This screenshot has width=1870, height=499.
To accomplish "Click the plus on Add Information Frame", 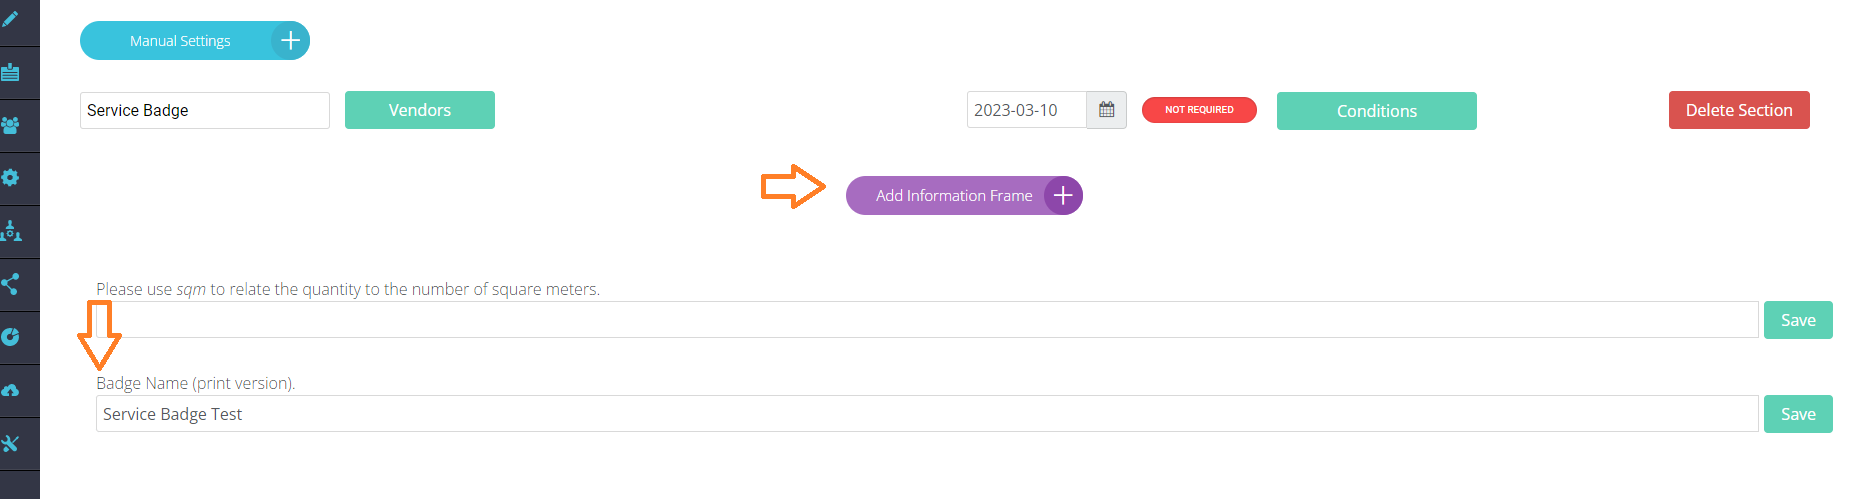I will point(1063,196).
